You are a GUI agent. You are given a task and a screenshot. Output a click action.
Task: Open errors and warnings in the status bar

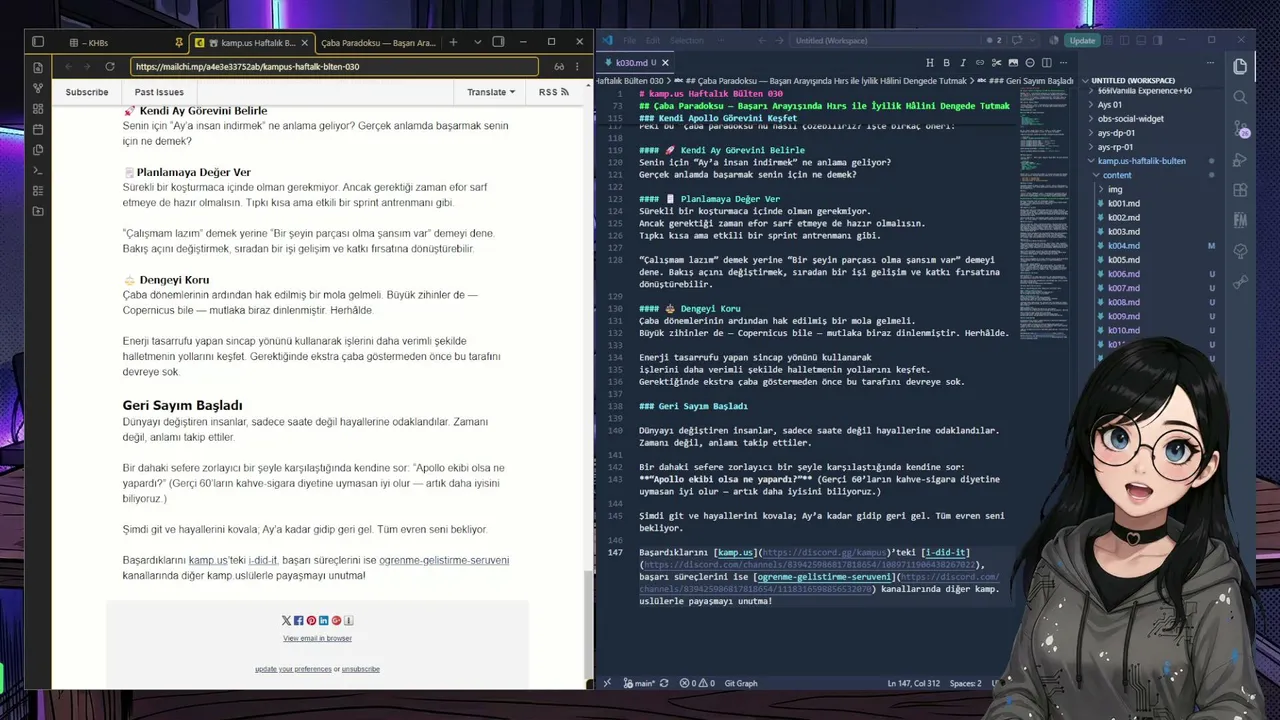pyautogui.click(x=696, y=683)
